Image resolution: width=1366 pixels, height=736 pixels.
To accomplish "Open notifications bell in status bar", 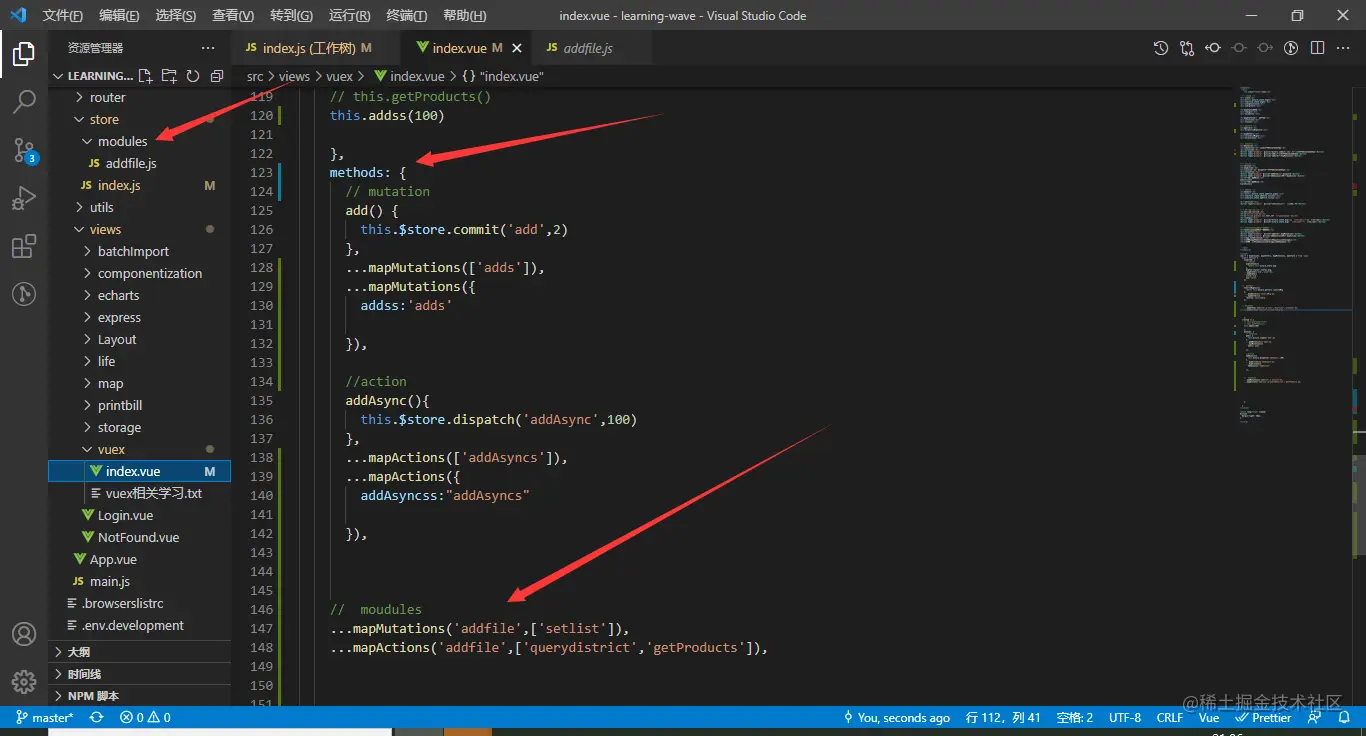I will tap(1344, 717).
